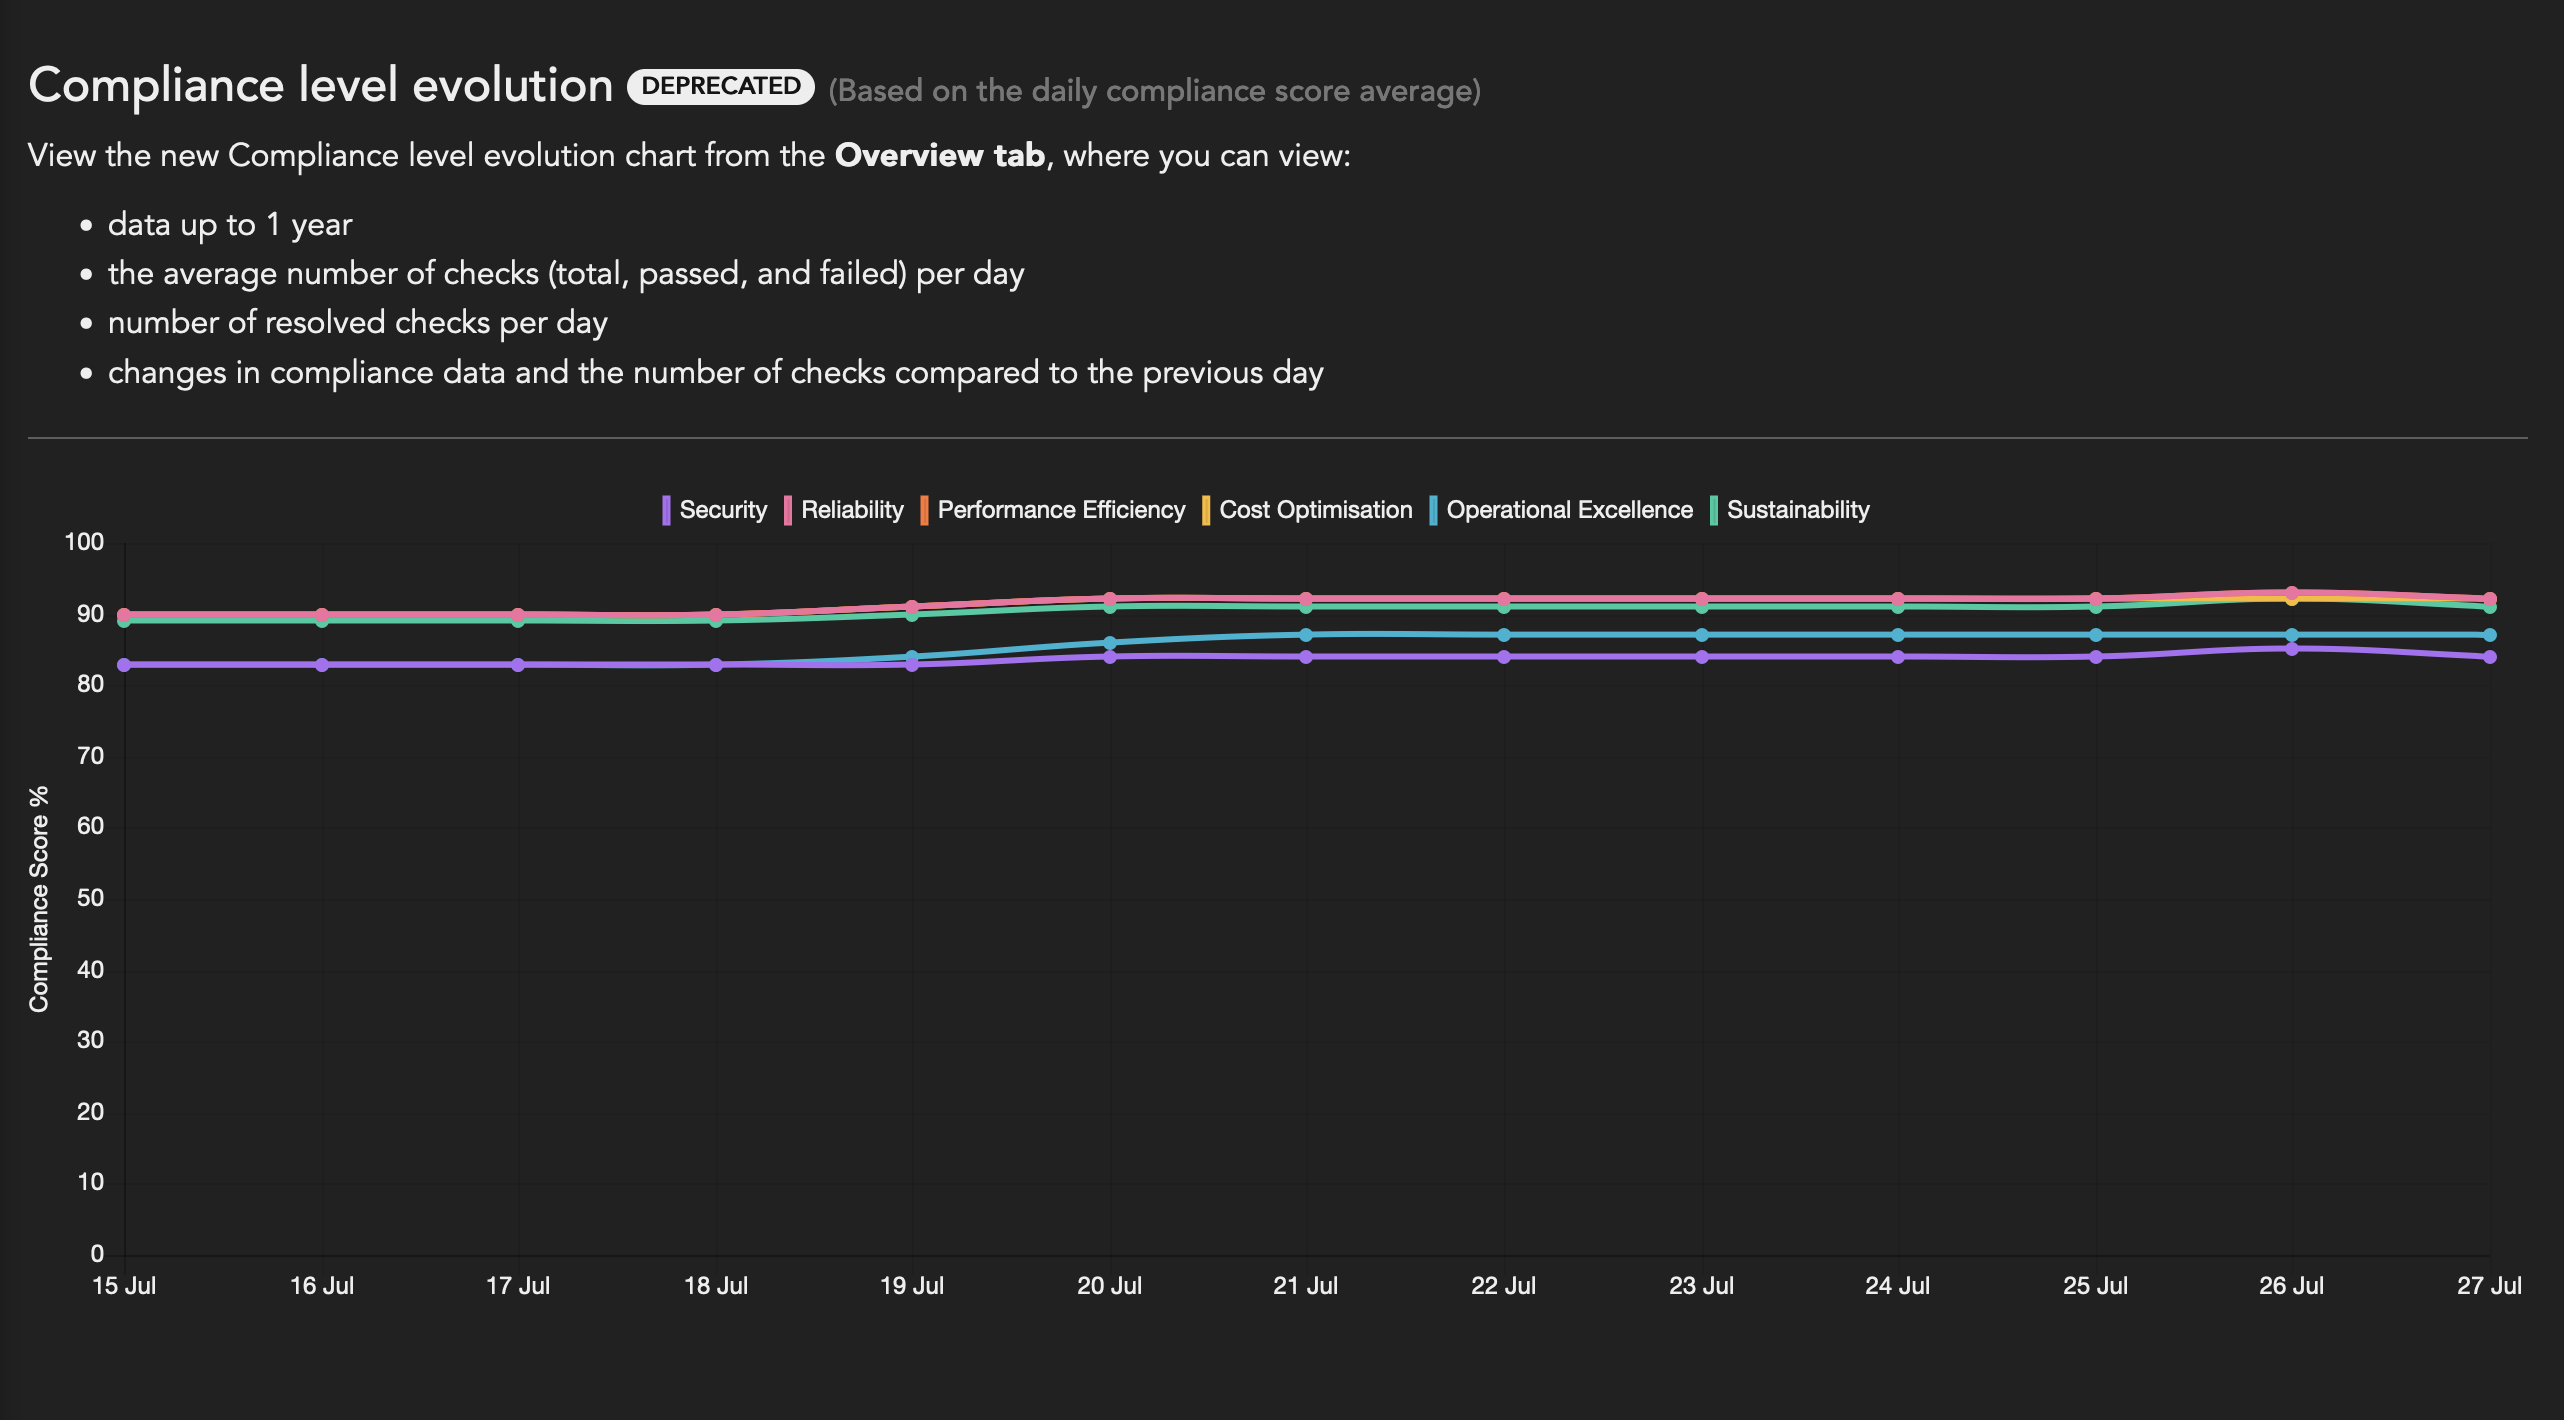Toggle the Cost Optimisation line display
The height and width of the screenshot is (1420, 2564).
1314,509
